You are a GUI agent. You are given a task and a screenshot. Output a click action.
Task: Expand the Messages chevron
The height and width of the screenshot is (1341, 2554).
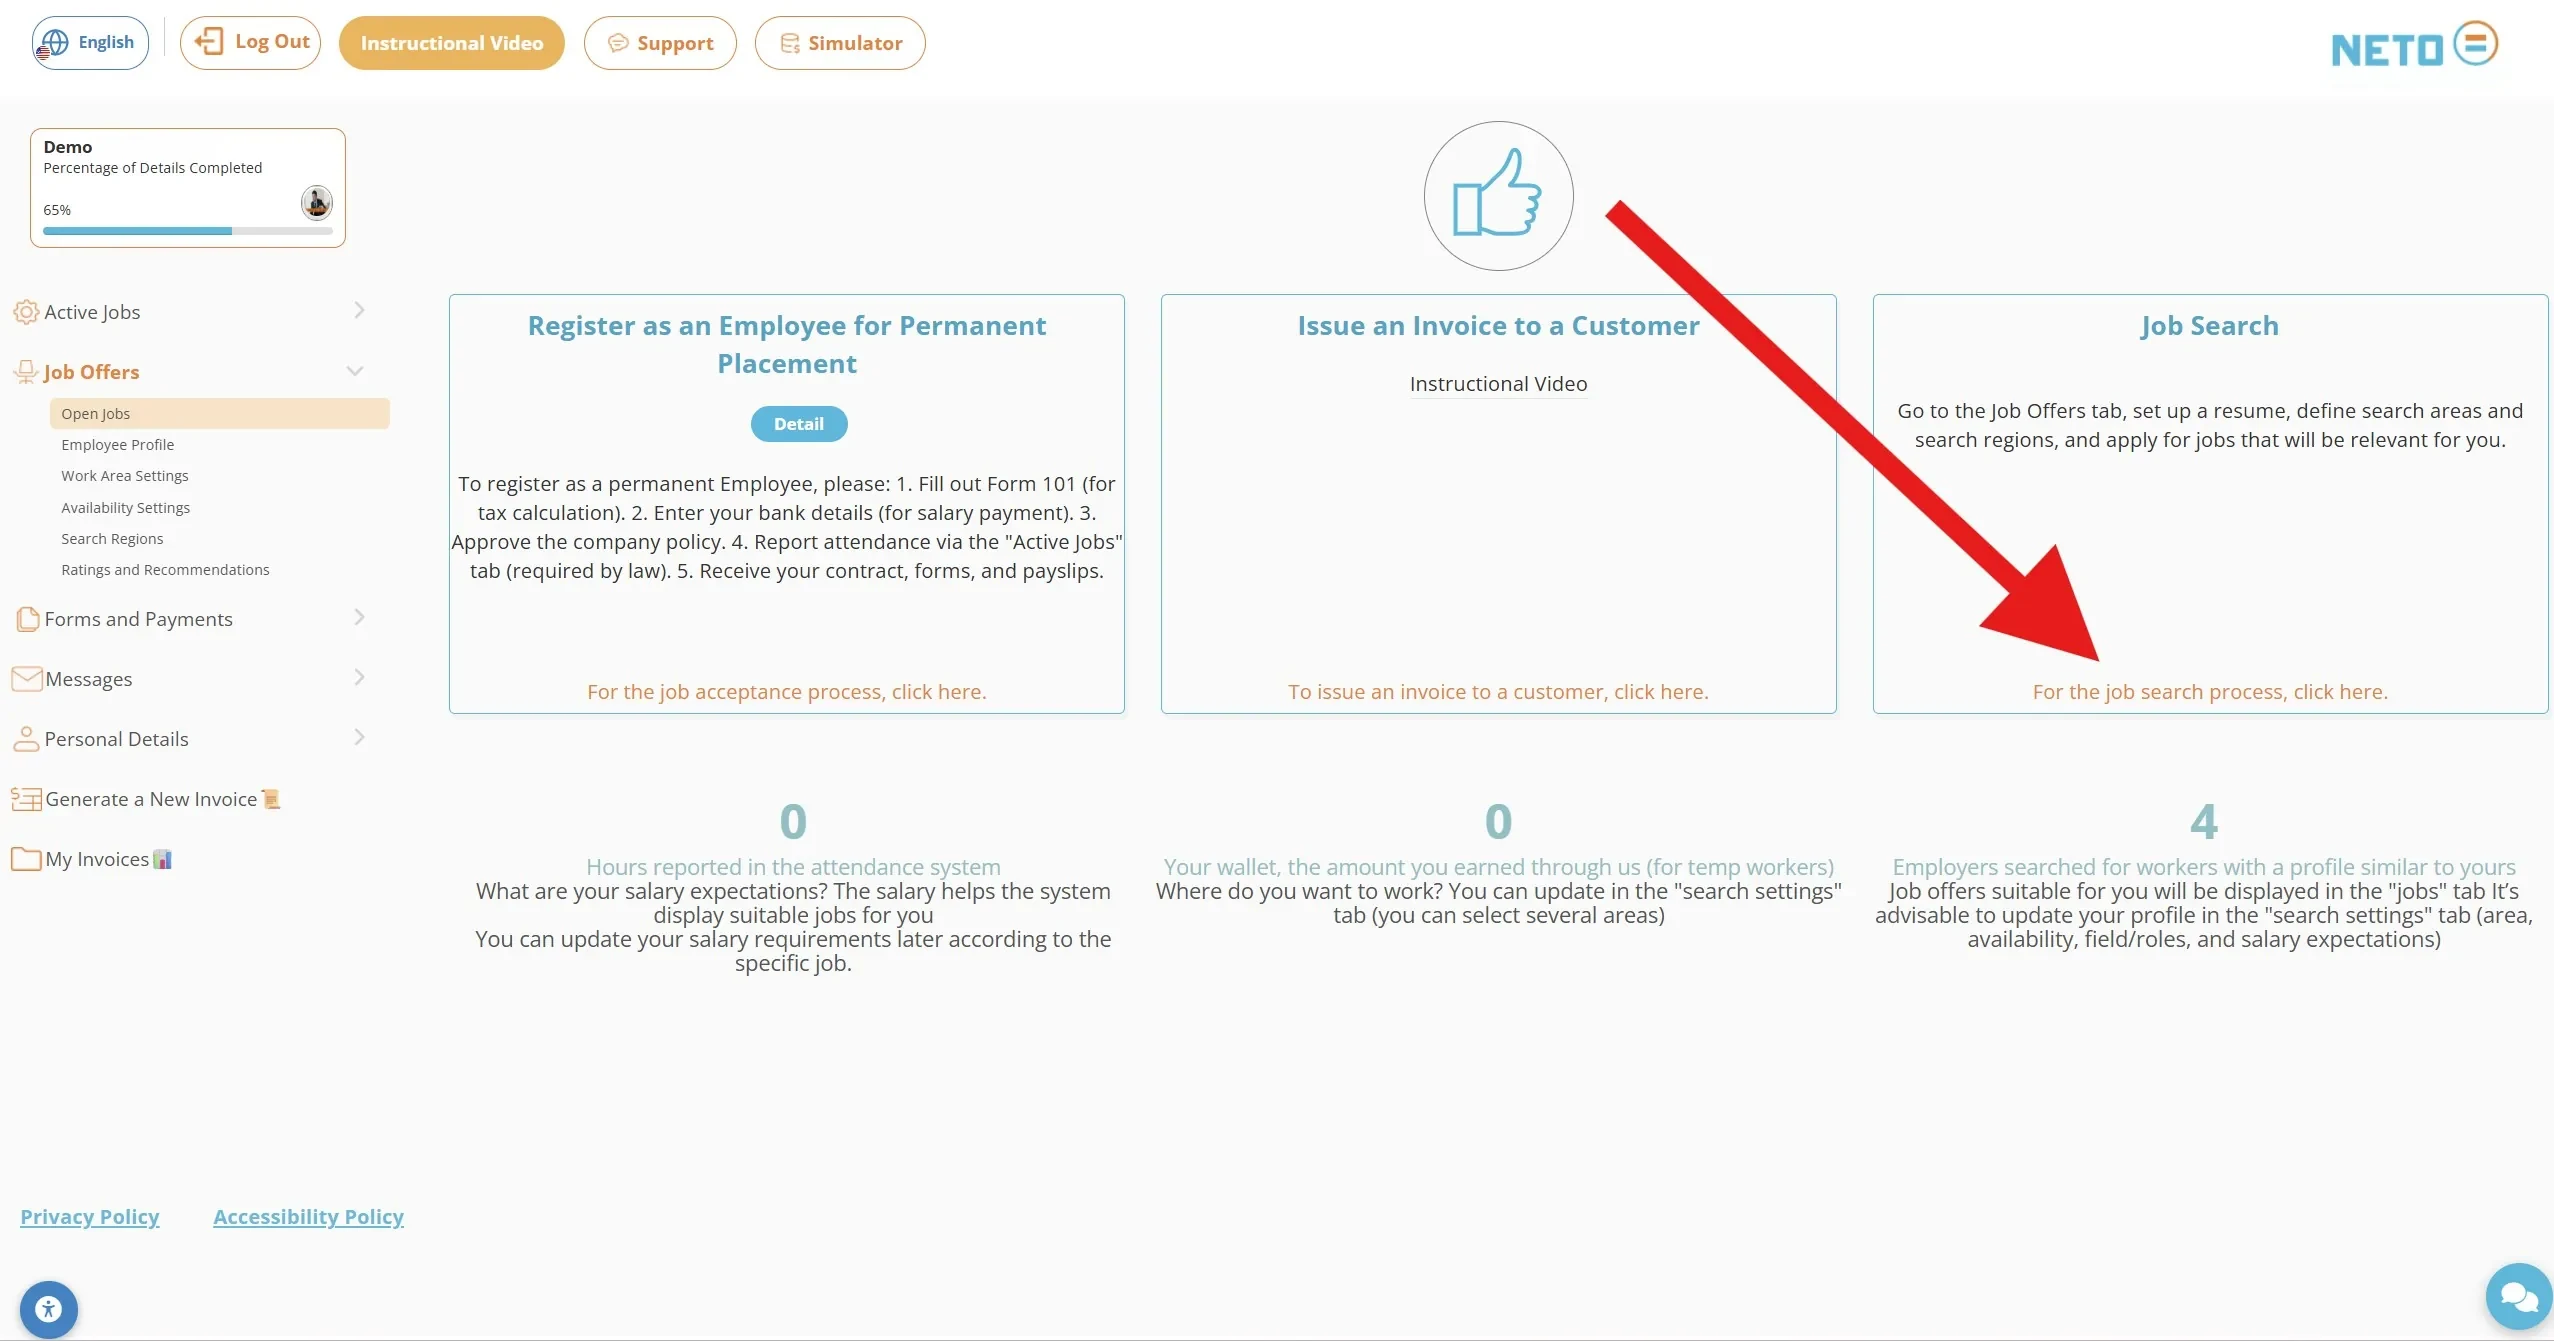359,677
